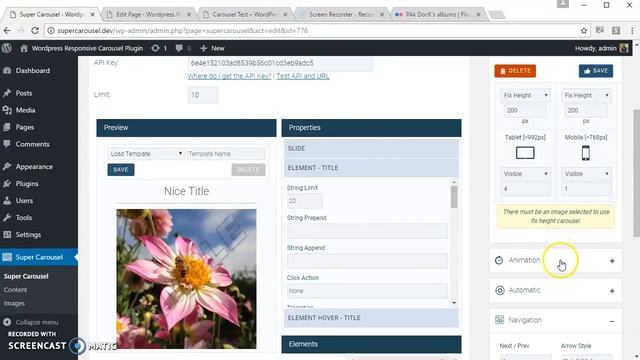Click the browser back arrow
The width and height of the screenshot is (640, 360).
click(7, 31)
